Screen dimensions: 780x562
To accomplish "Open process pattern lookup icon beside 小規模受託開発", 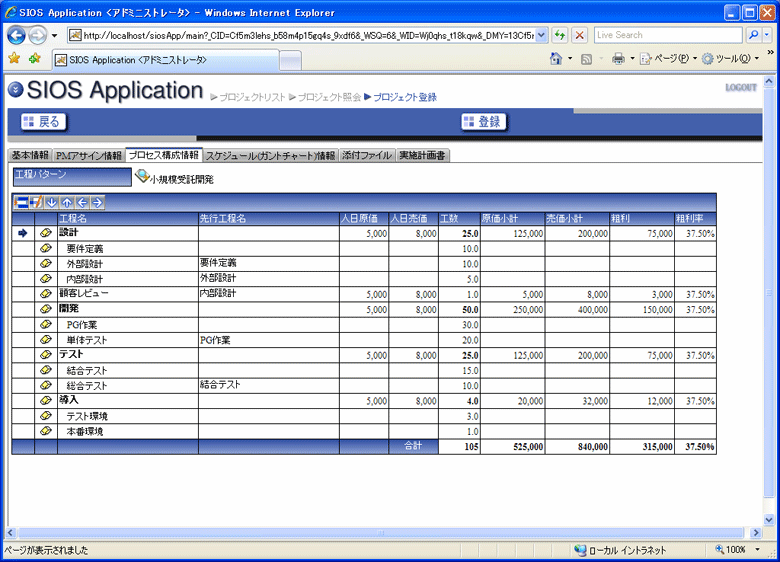I will [x=142, y=176].
